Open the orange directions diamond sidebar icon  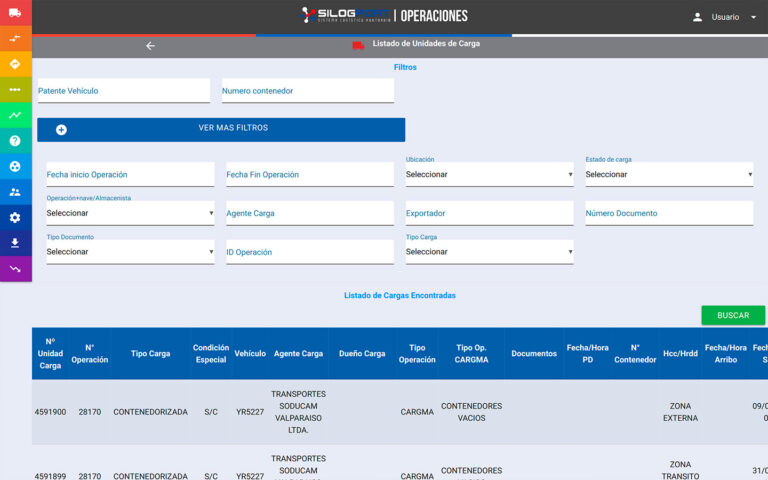click(15, 64)
